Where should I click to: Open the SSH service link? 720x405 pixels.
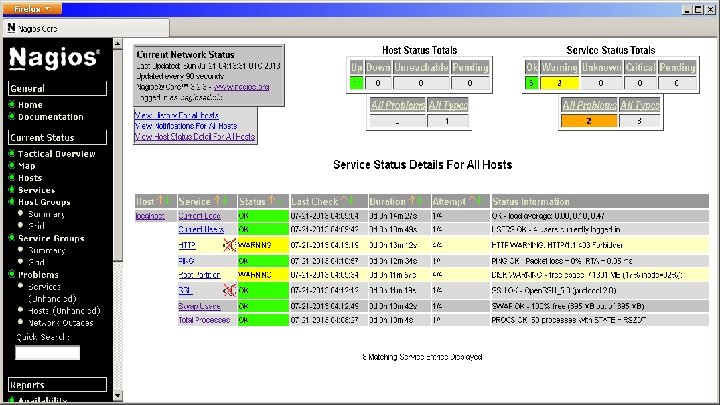(186, 290)
